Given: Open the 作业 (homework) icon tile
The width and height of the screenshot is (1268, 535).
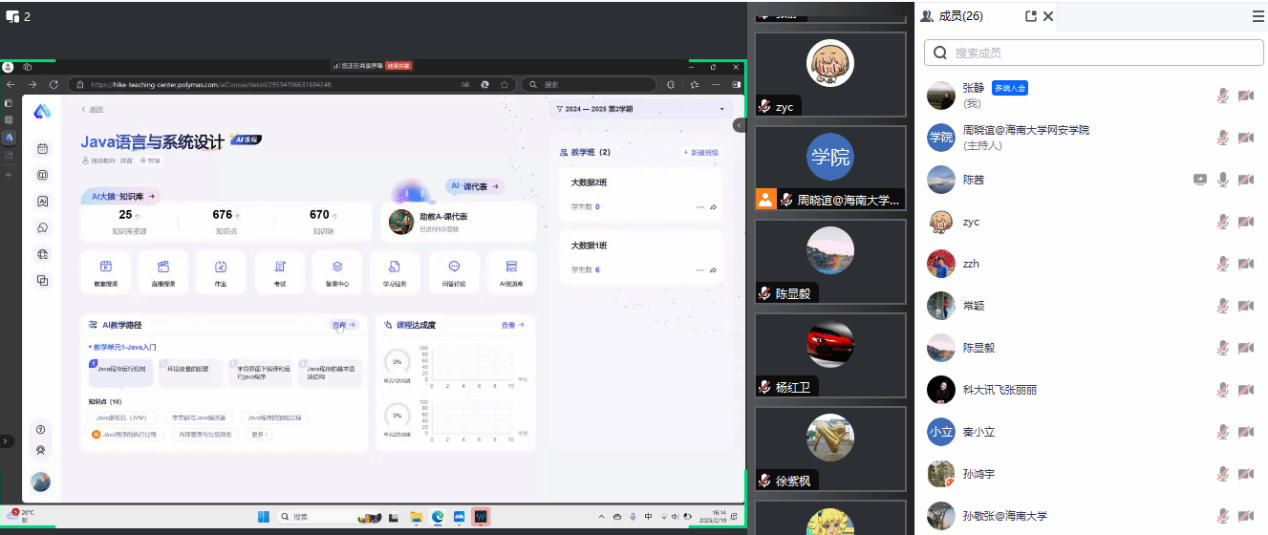Looking at the screenshot, I should tap(221, 271).
